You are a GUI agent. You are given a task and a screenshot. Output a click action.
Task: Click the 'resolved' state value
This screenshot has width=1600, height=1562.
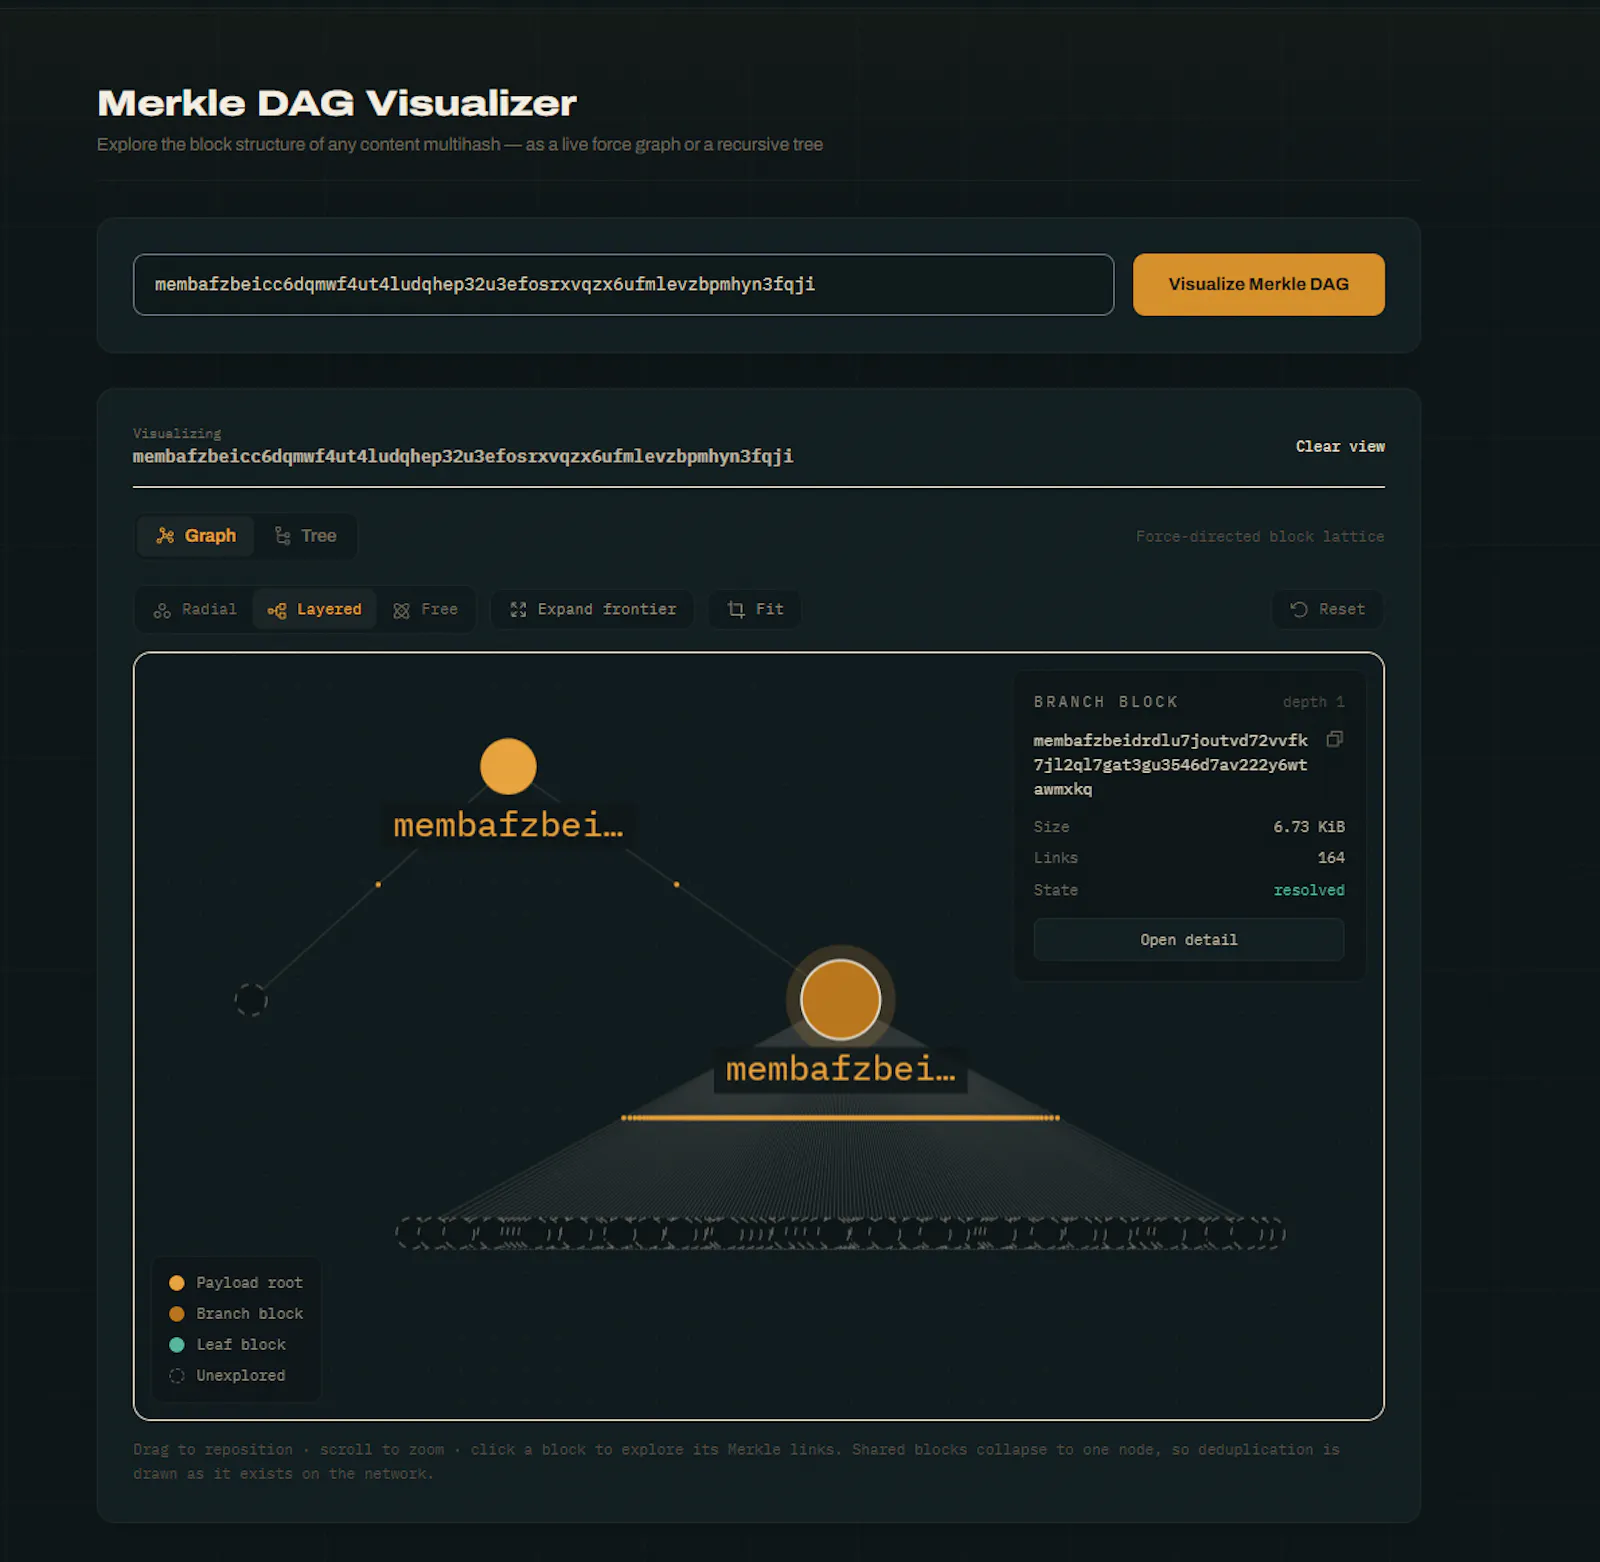click(x=1309, y=890)
